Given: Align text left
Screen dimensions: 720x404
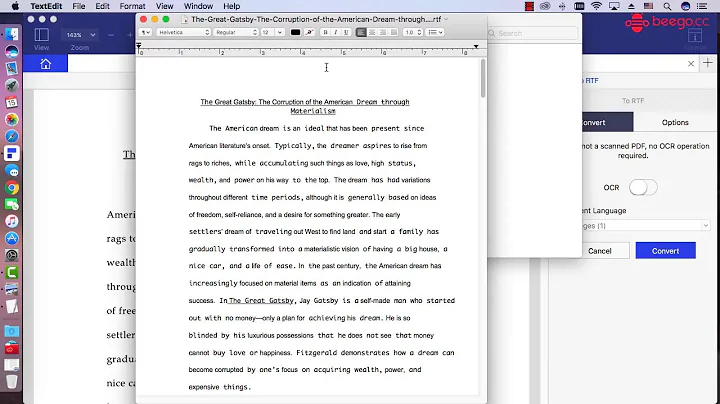Looking at the screenshot, I should (361, 32).
